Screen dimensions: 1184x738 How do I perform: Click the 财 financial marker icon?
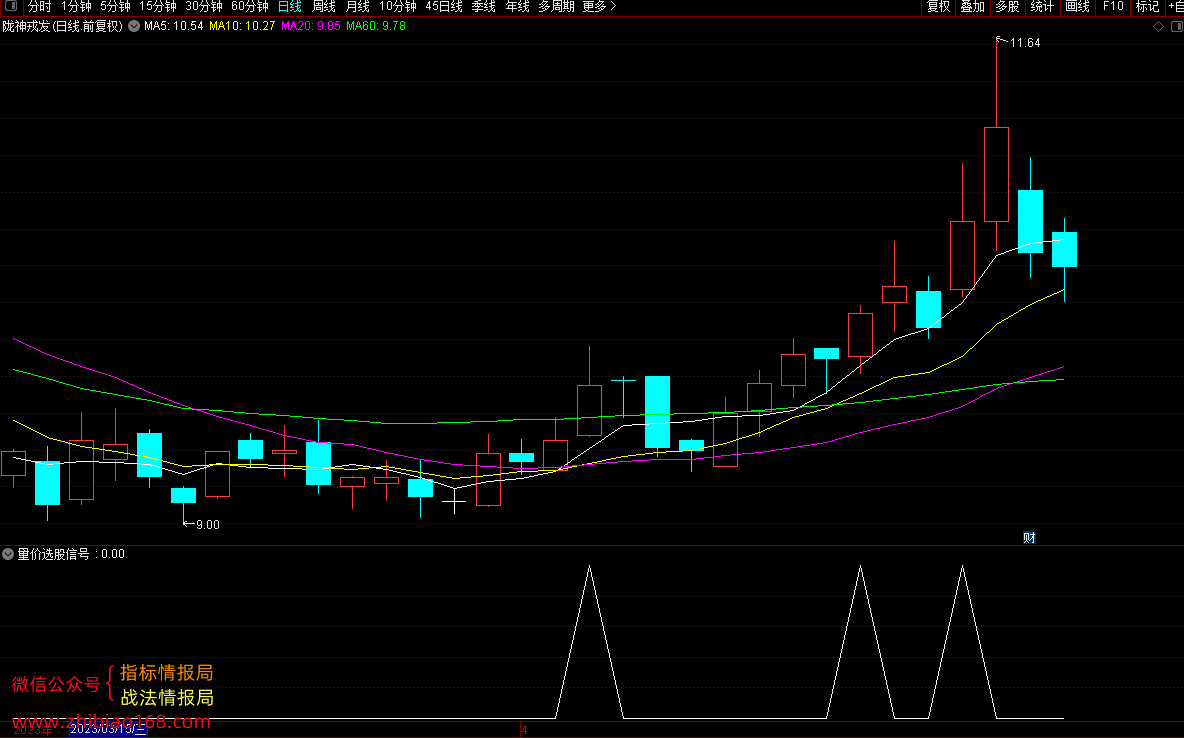pos(1028,538)
